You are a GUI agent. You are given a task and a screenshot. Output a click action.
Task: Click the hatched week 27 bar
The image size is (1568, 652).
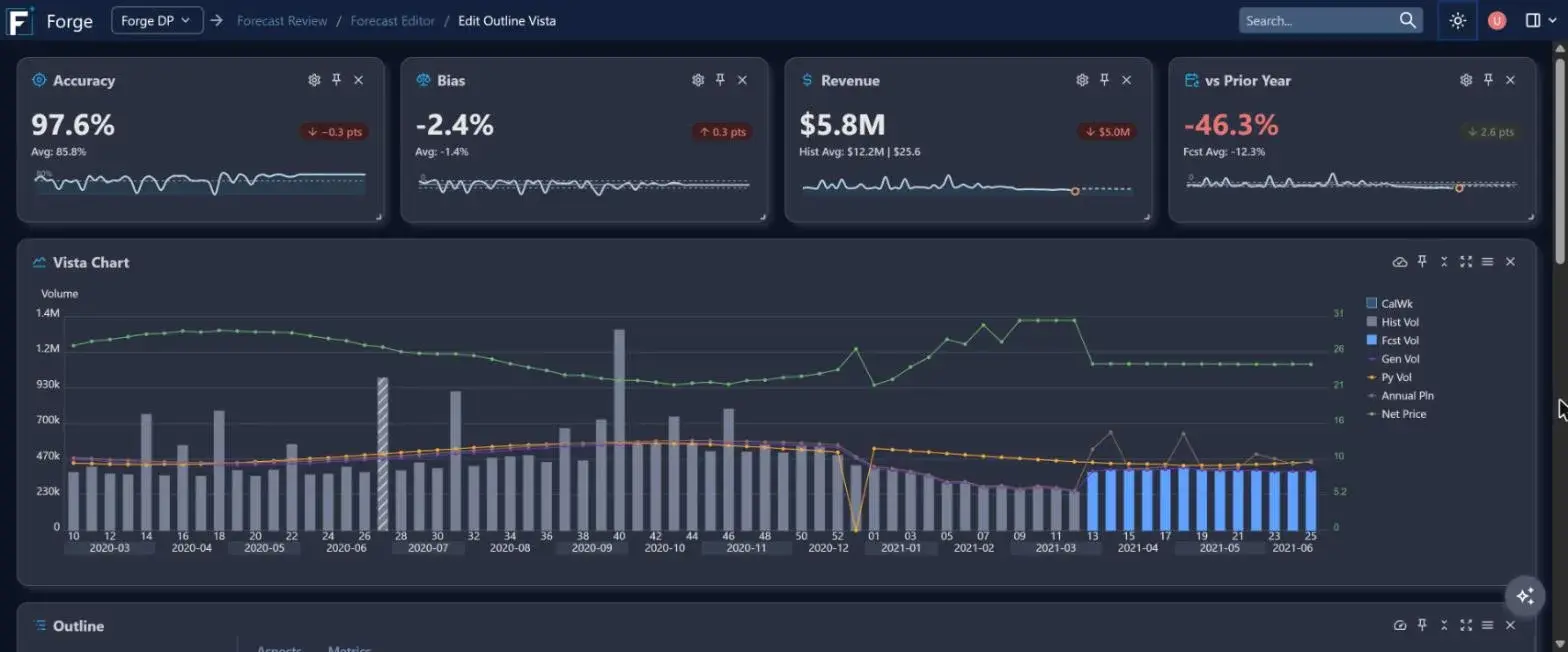[x=382, y=454]
